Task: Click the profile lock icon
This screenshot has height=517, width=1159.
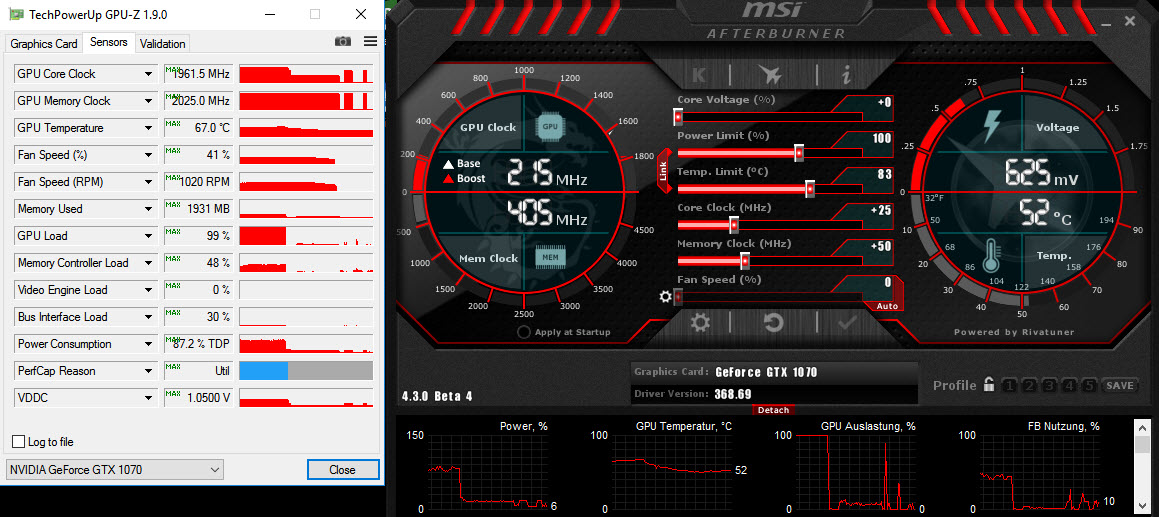Action: [988, 385]
